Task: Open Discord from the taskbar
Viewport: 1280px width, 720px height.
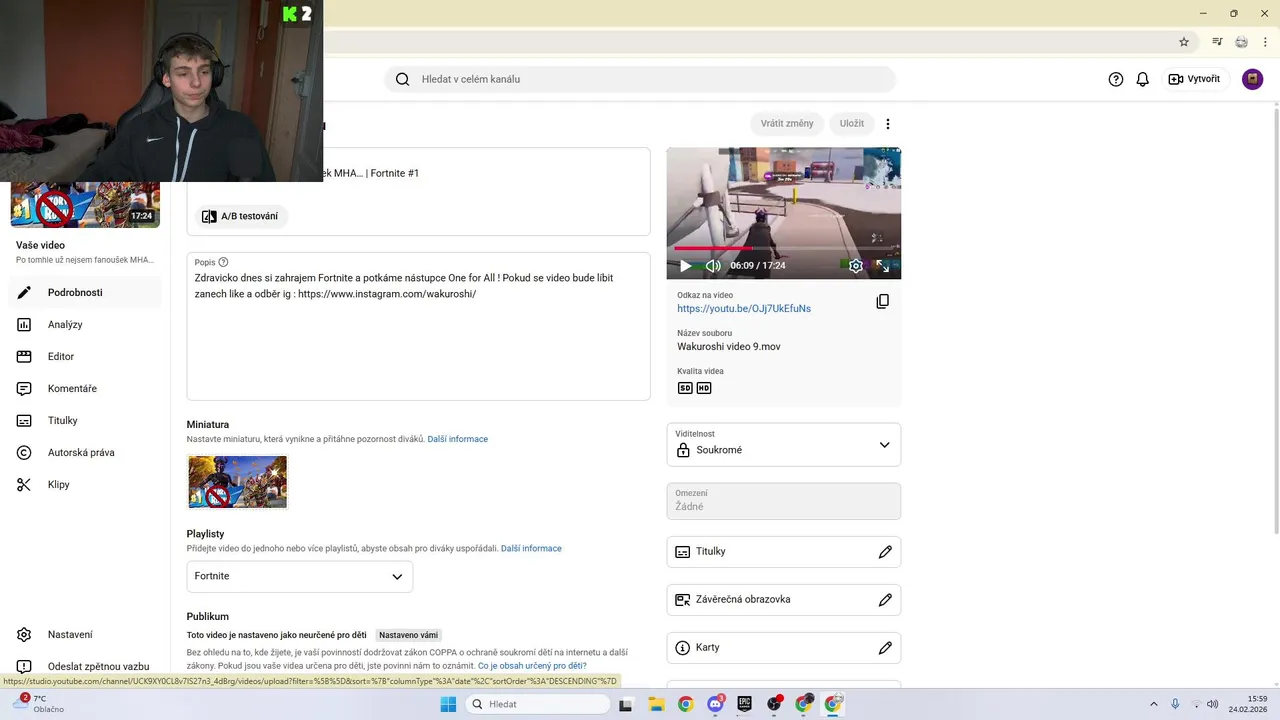Action: pos(715,704)
